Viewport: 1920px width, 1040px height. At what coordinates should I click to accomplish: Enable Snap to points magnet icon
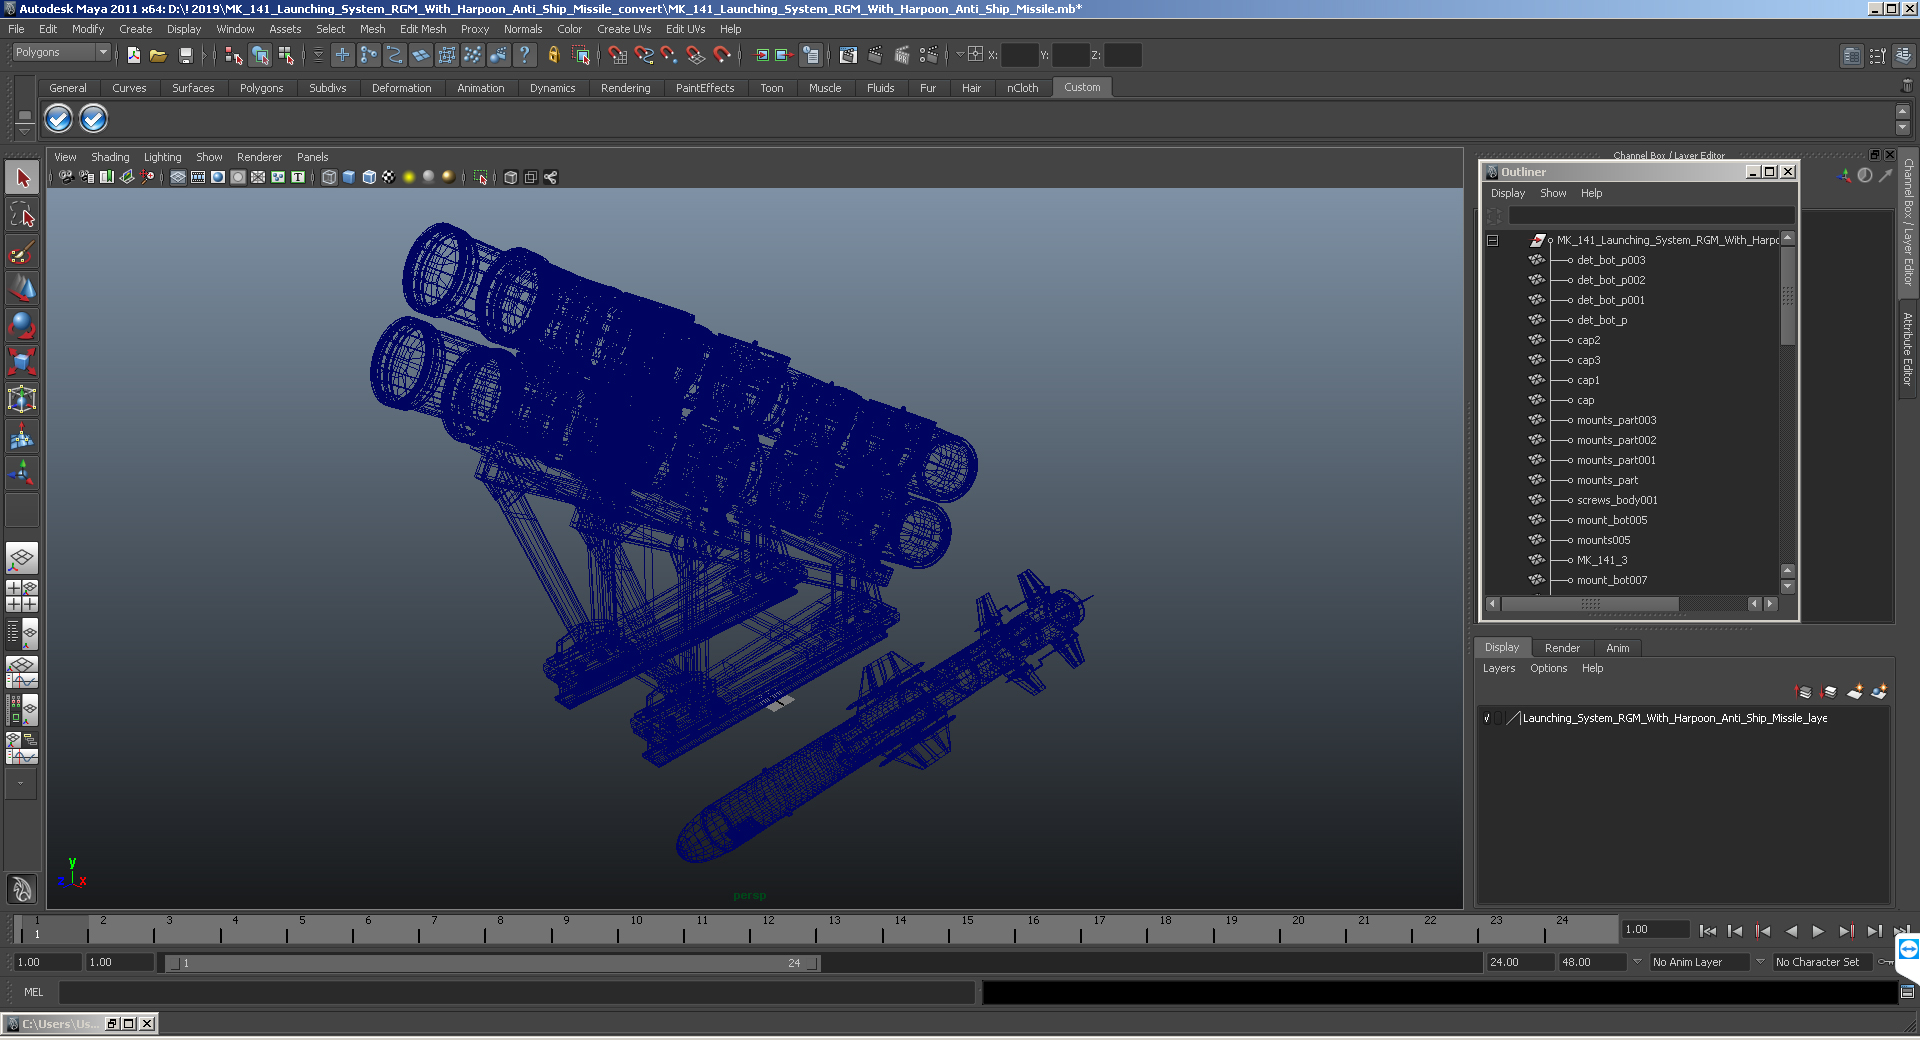670,55
